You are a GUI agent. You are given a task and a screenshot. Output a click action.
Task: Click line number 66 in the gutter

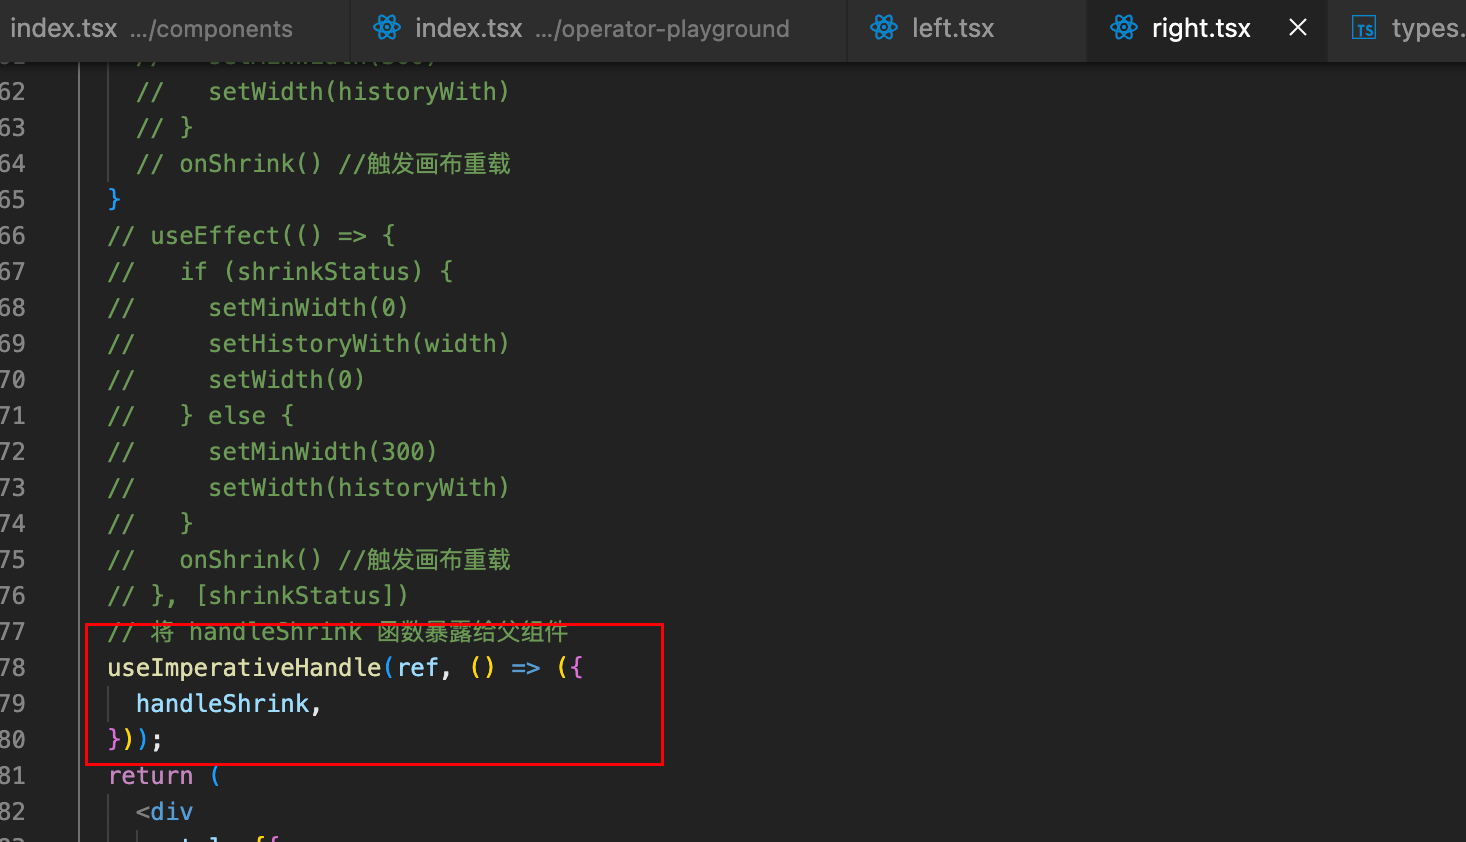tap(13, 236)
